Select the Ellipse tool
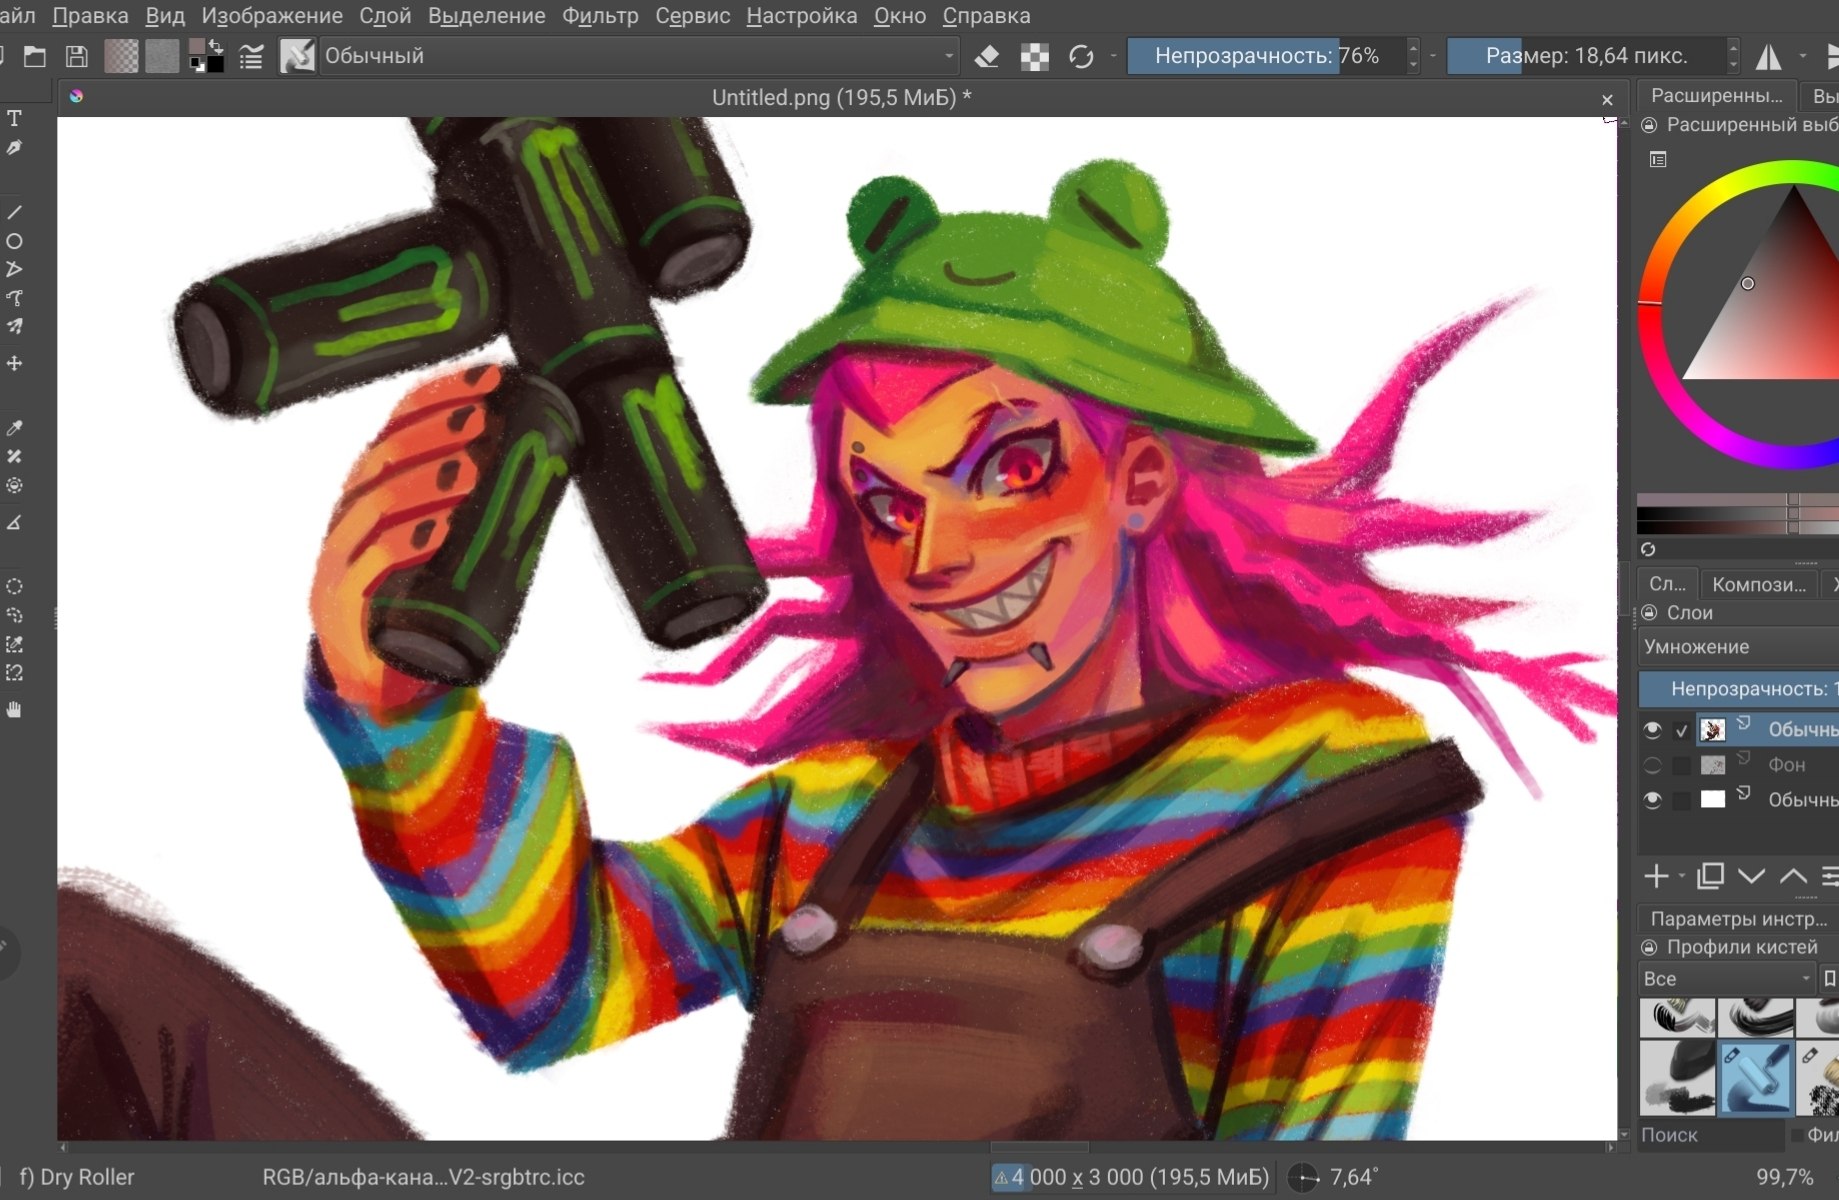This screenshot has height=1200, width=1839. click(x=14, y=241)
